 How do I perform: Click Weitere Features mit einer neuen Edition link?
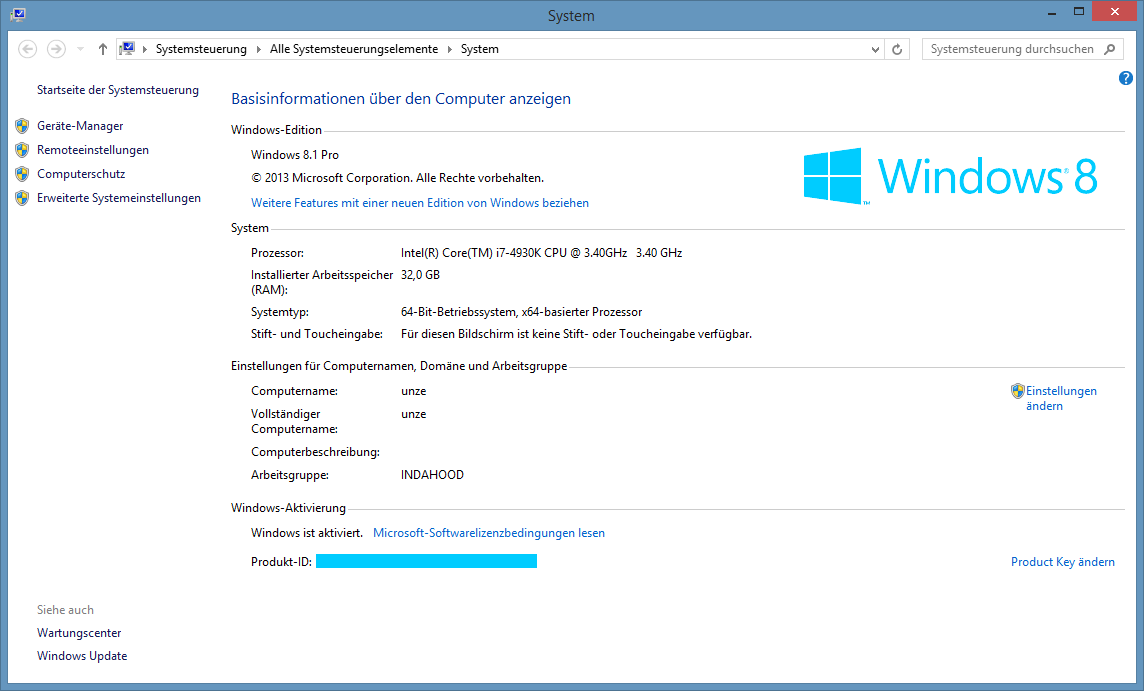pos(420,203)
